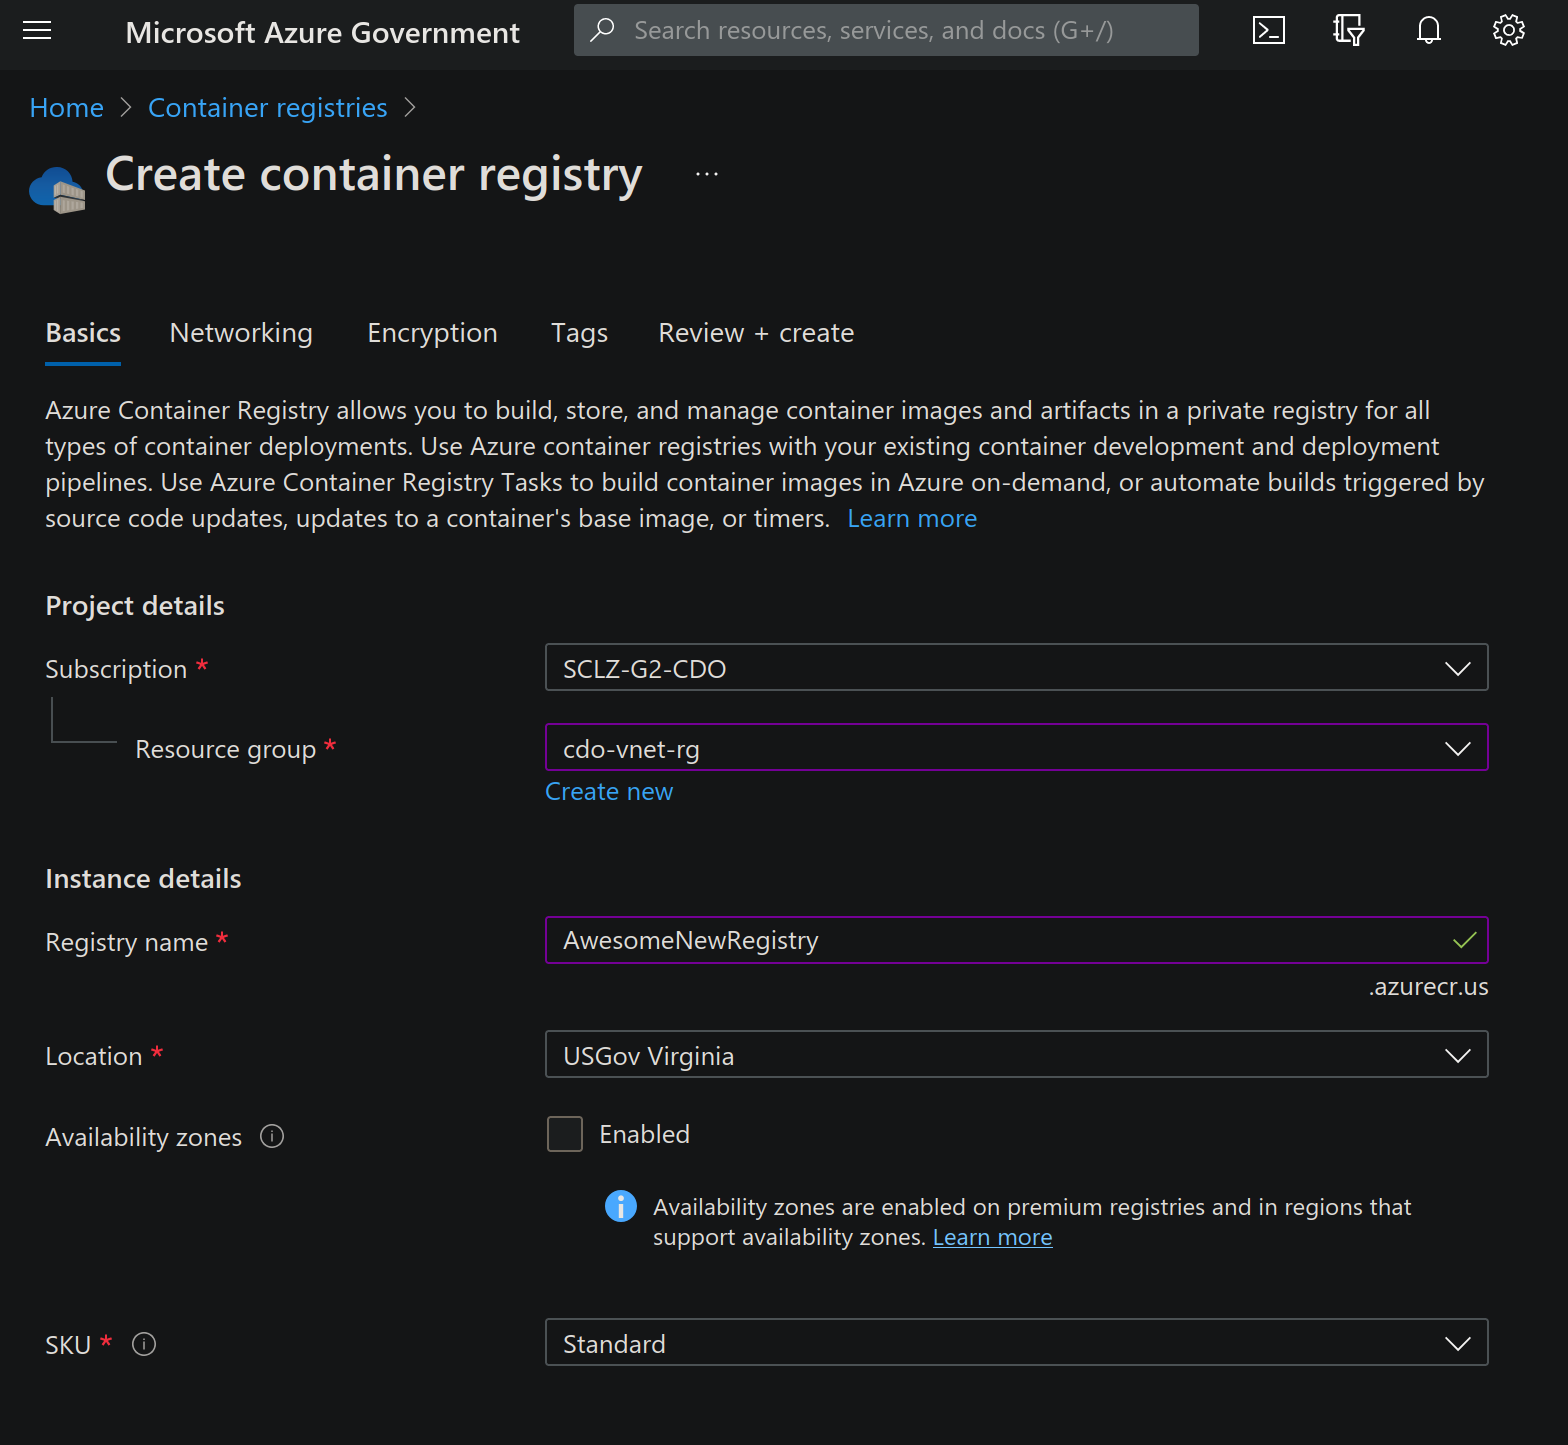This screenshot has height=1445, width=1568.
Task: Click the Subscription field label
Action: click(x=116, y=669)
